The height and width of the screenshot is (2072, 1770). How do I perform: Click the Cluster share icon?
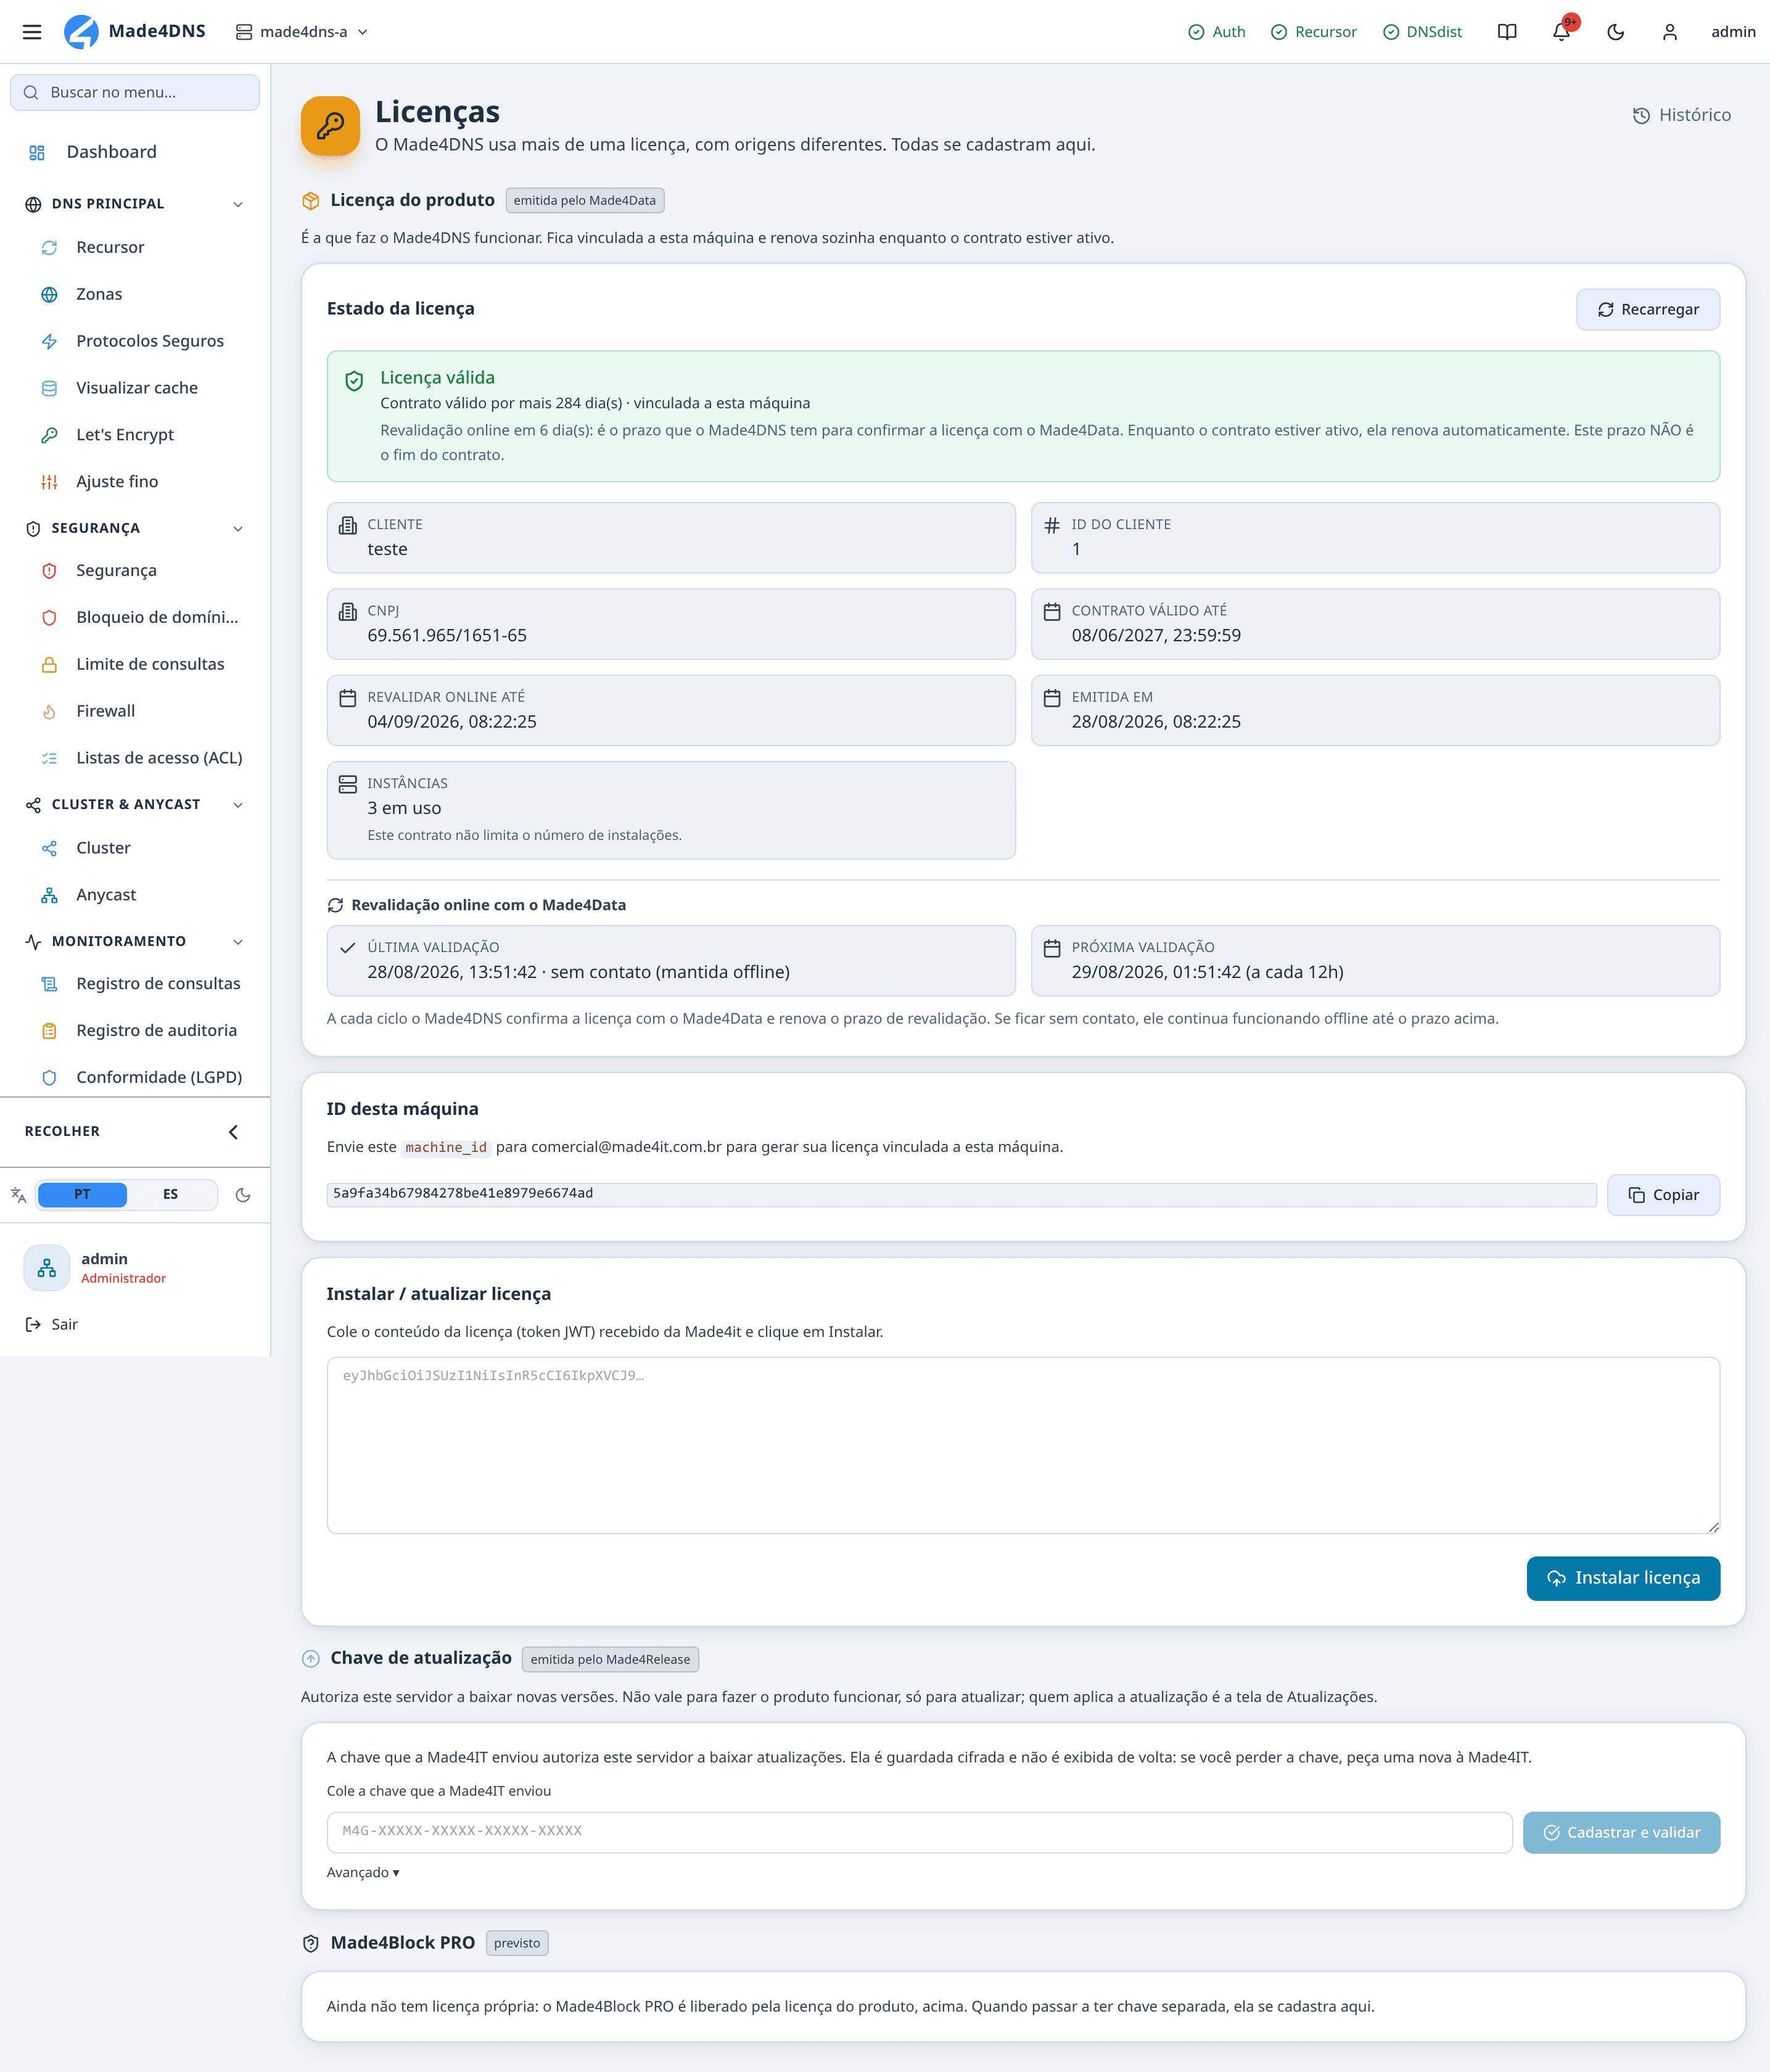pyautogui.click(x=49, y=848)
